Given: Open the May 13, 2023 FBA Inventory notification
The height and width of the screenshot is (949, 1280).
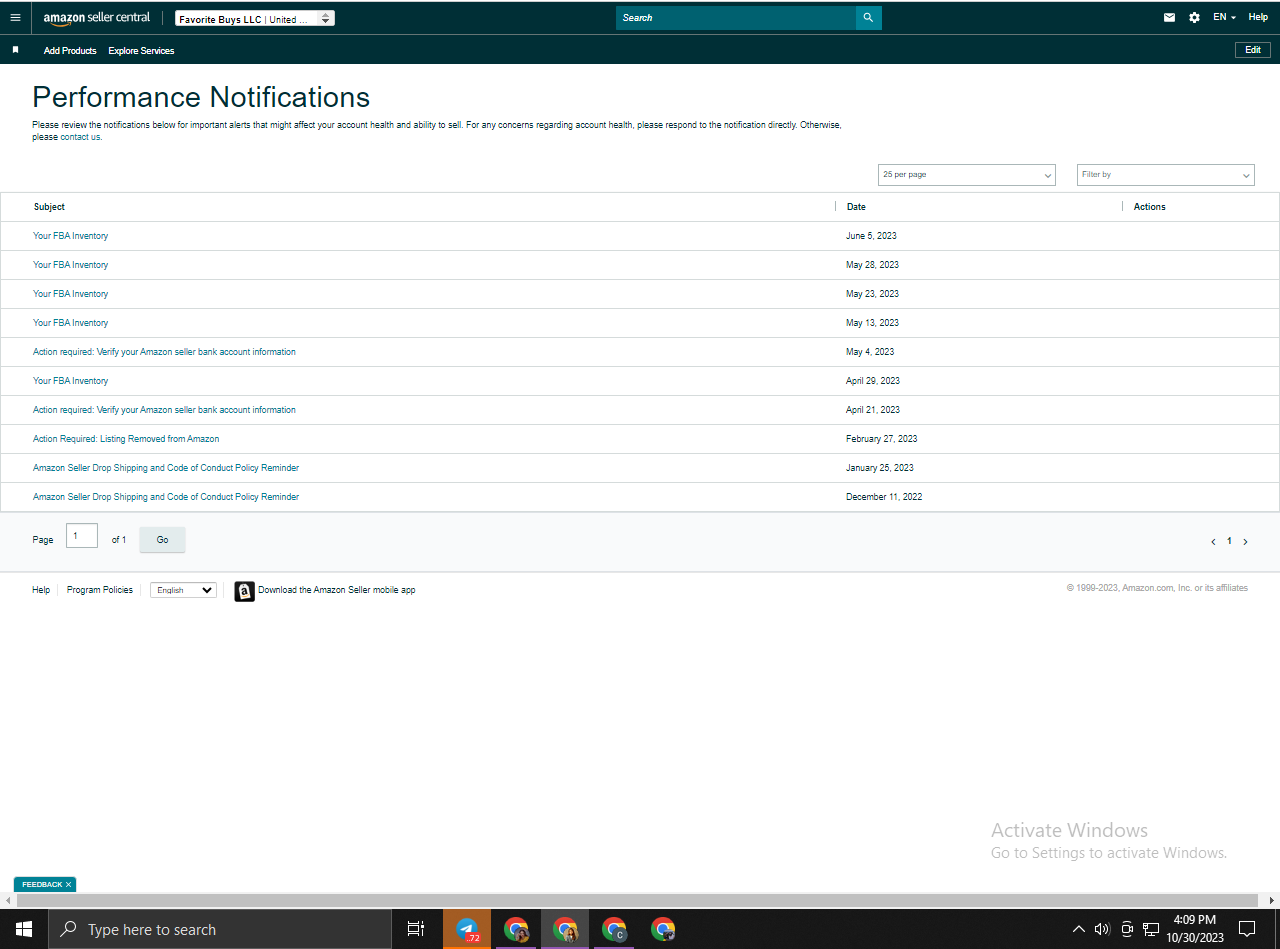Looking at the screenshot, I should (x=70, y=323).
